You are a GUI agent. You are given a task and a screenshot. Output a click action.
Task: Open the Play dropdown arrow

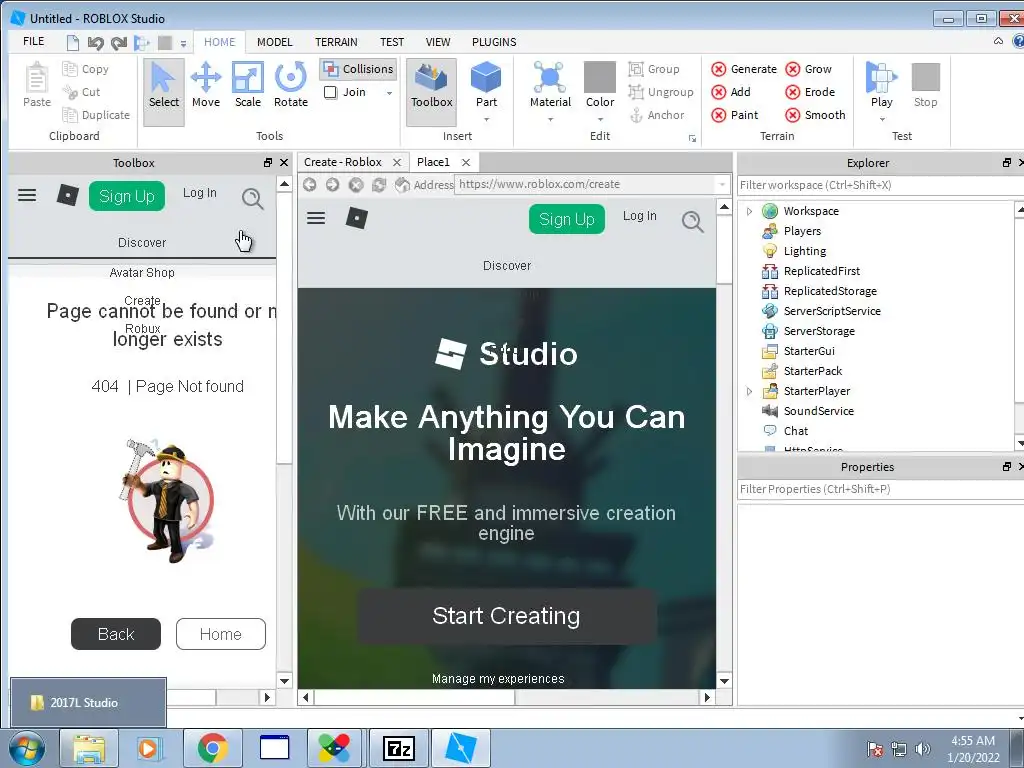[882, 120]
